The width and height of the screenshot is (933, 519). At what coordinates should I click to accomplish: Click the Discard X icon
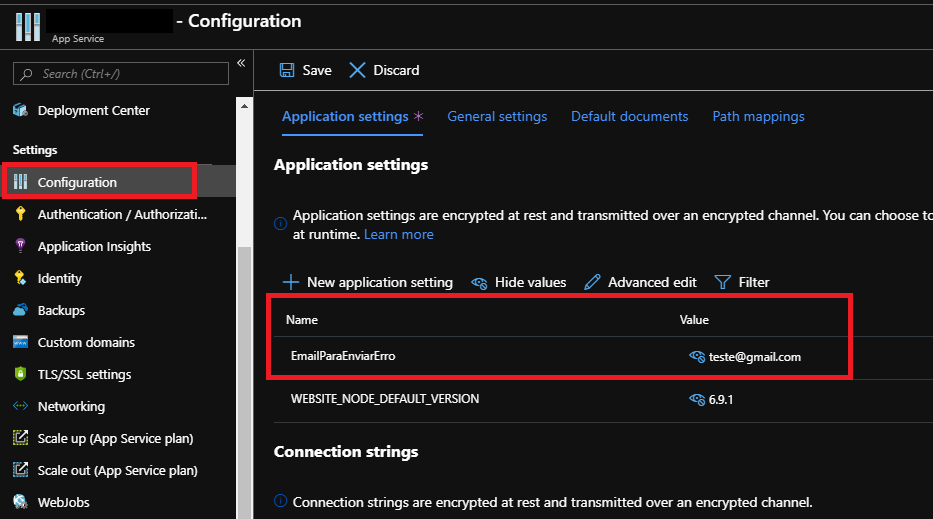[357, 70]
